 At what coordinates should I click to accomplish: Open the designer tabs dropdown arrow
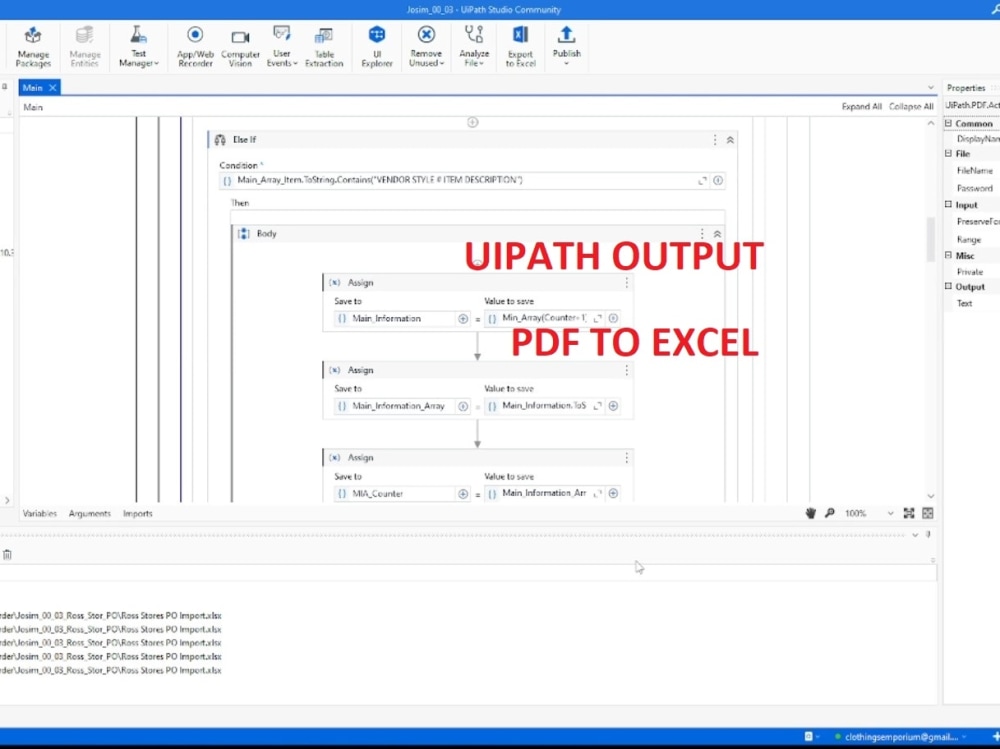click(x=930, y=88)
